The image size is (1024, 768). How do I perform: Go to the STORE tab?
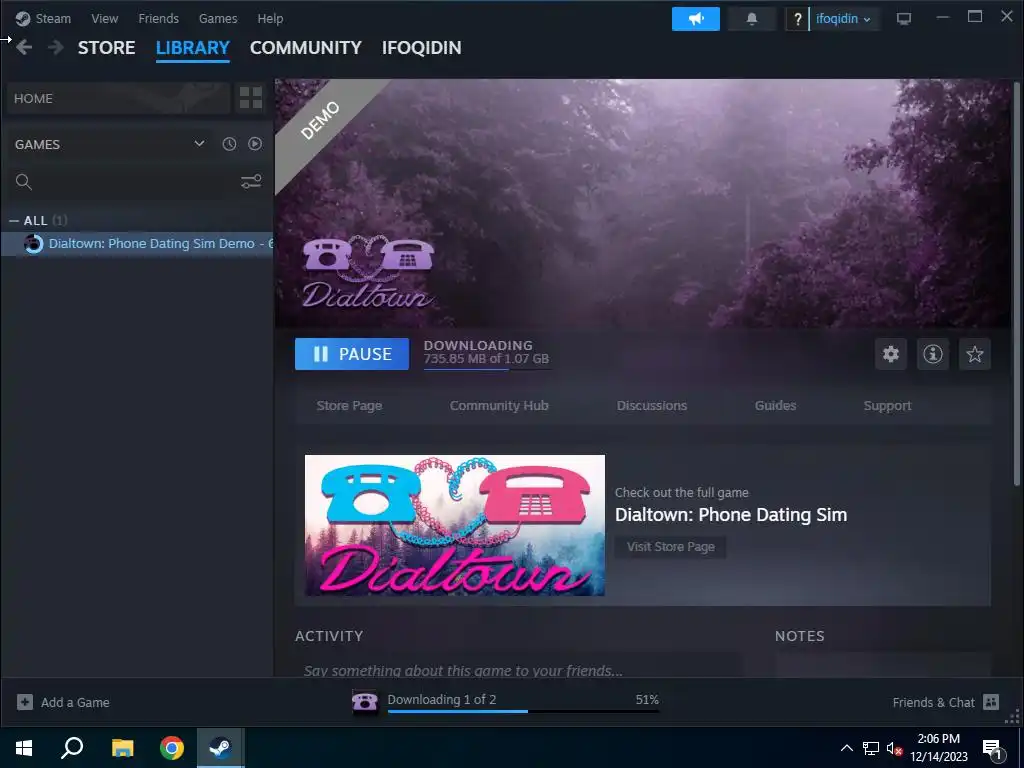point(106,48)
